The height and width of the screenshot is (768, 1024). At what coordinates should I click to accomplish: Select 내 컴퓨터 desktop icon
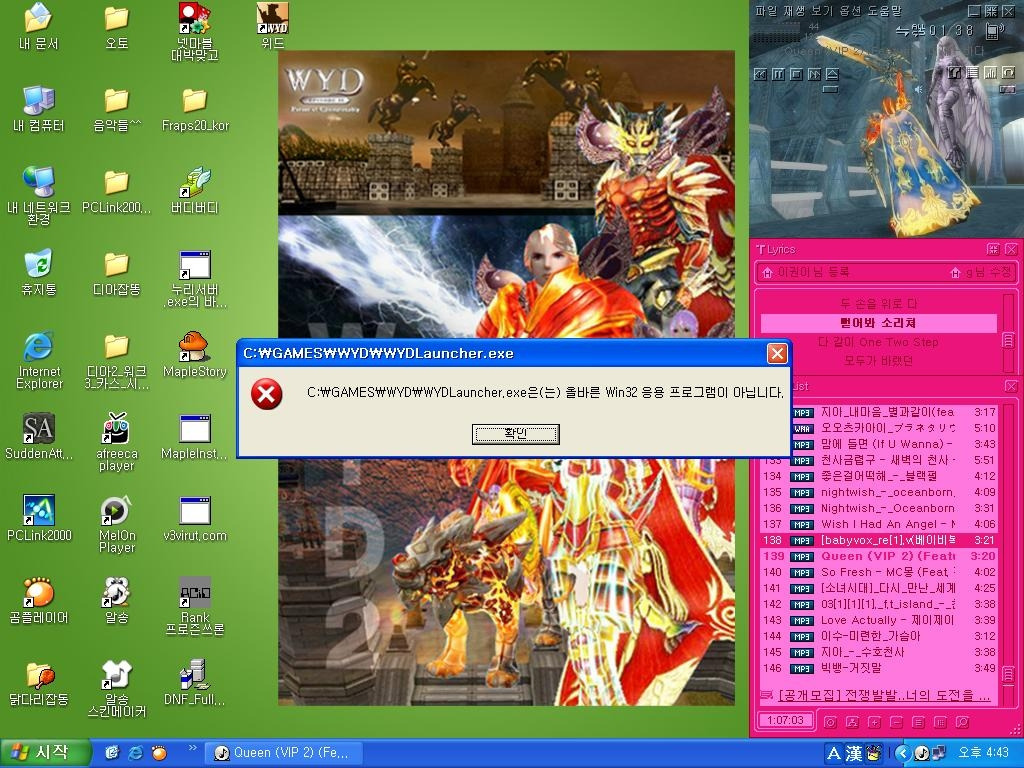tap(39, 109)
